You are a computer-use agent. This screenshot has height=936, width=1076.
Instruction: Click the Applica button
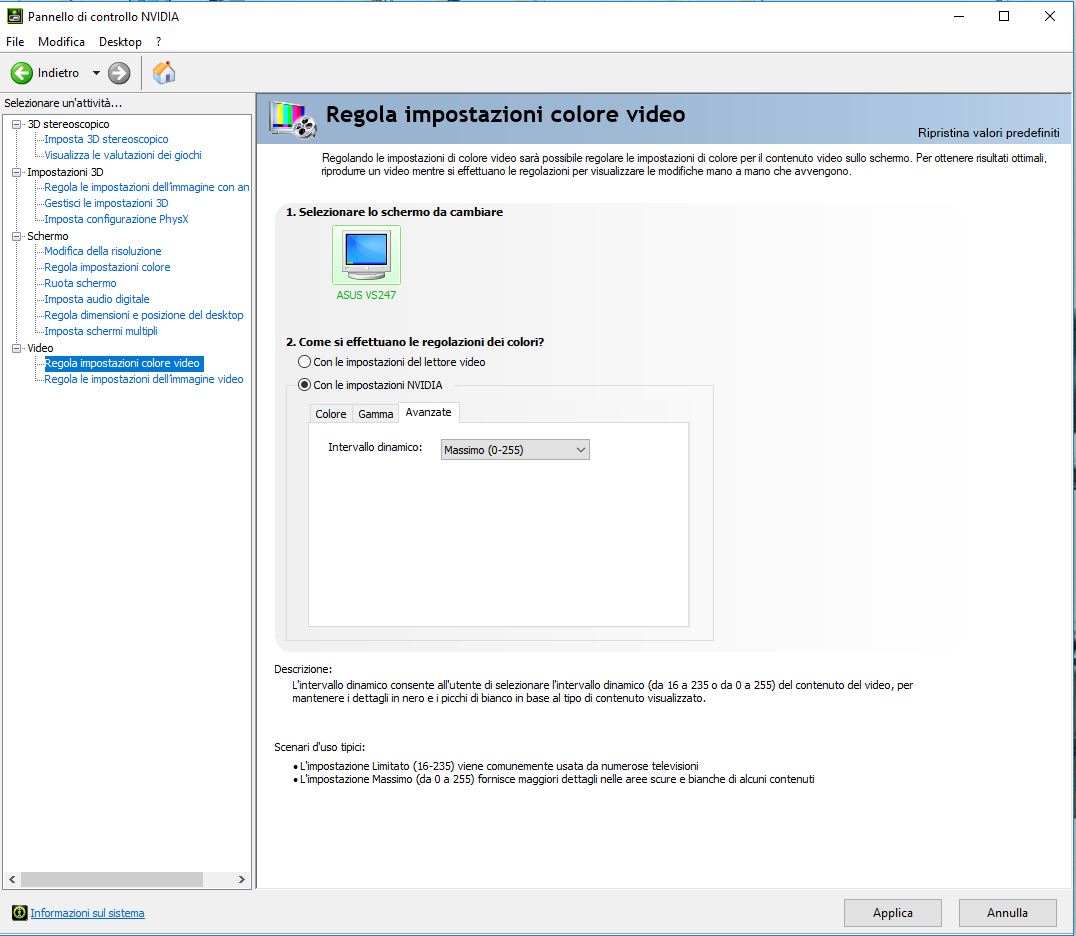pyautogui.click(x=892, y=913)
